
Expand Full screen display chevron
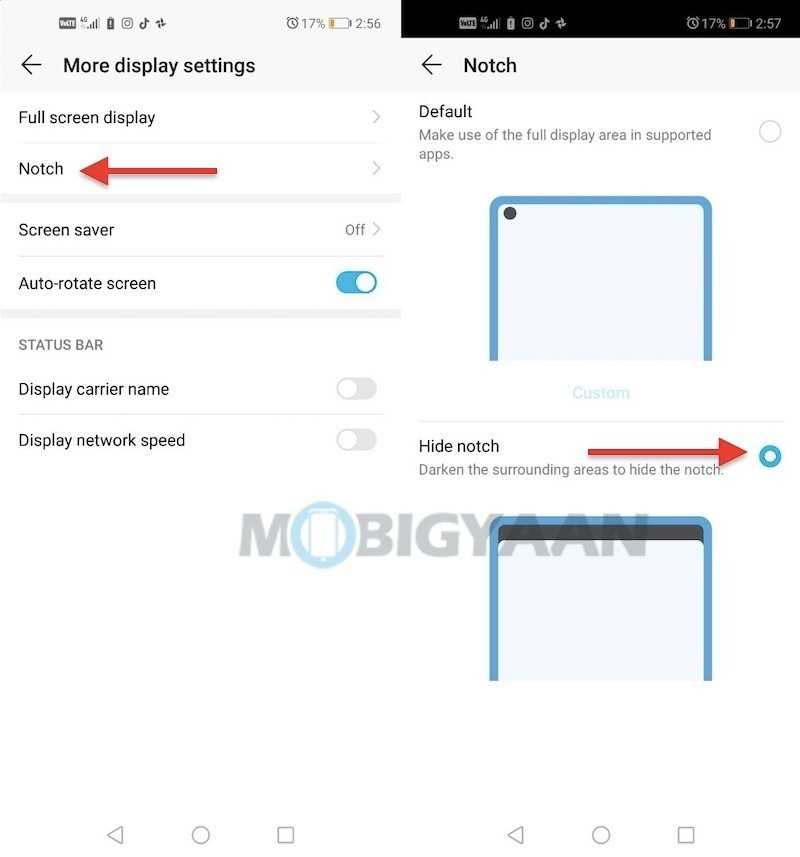coord(376,117)
